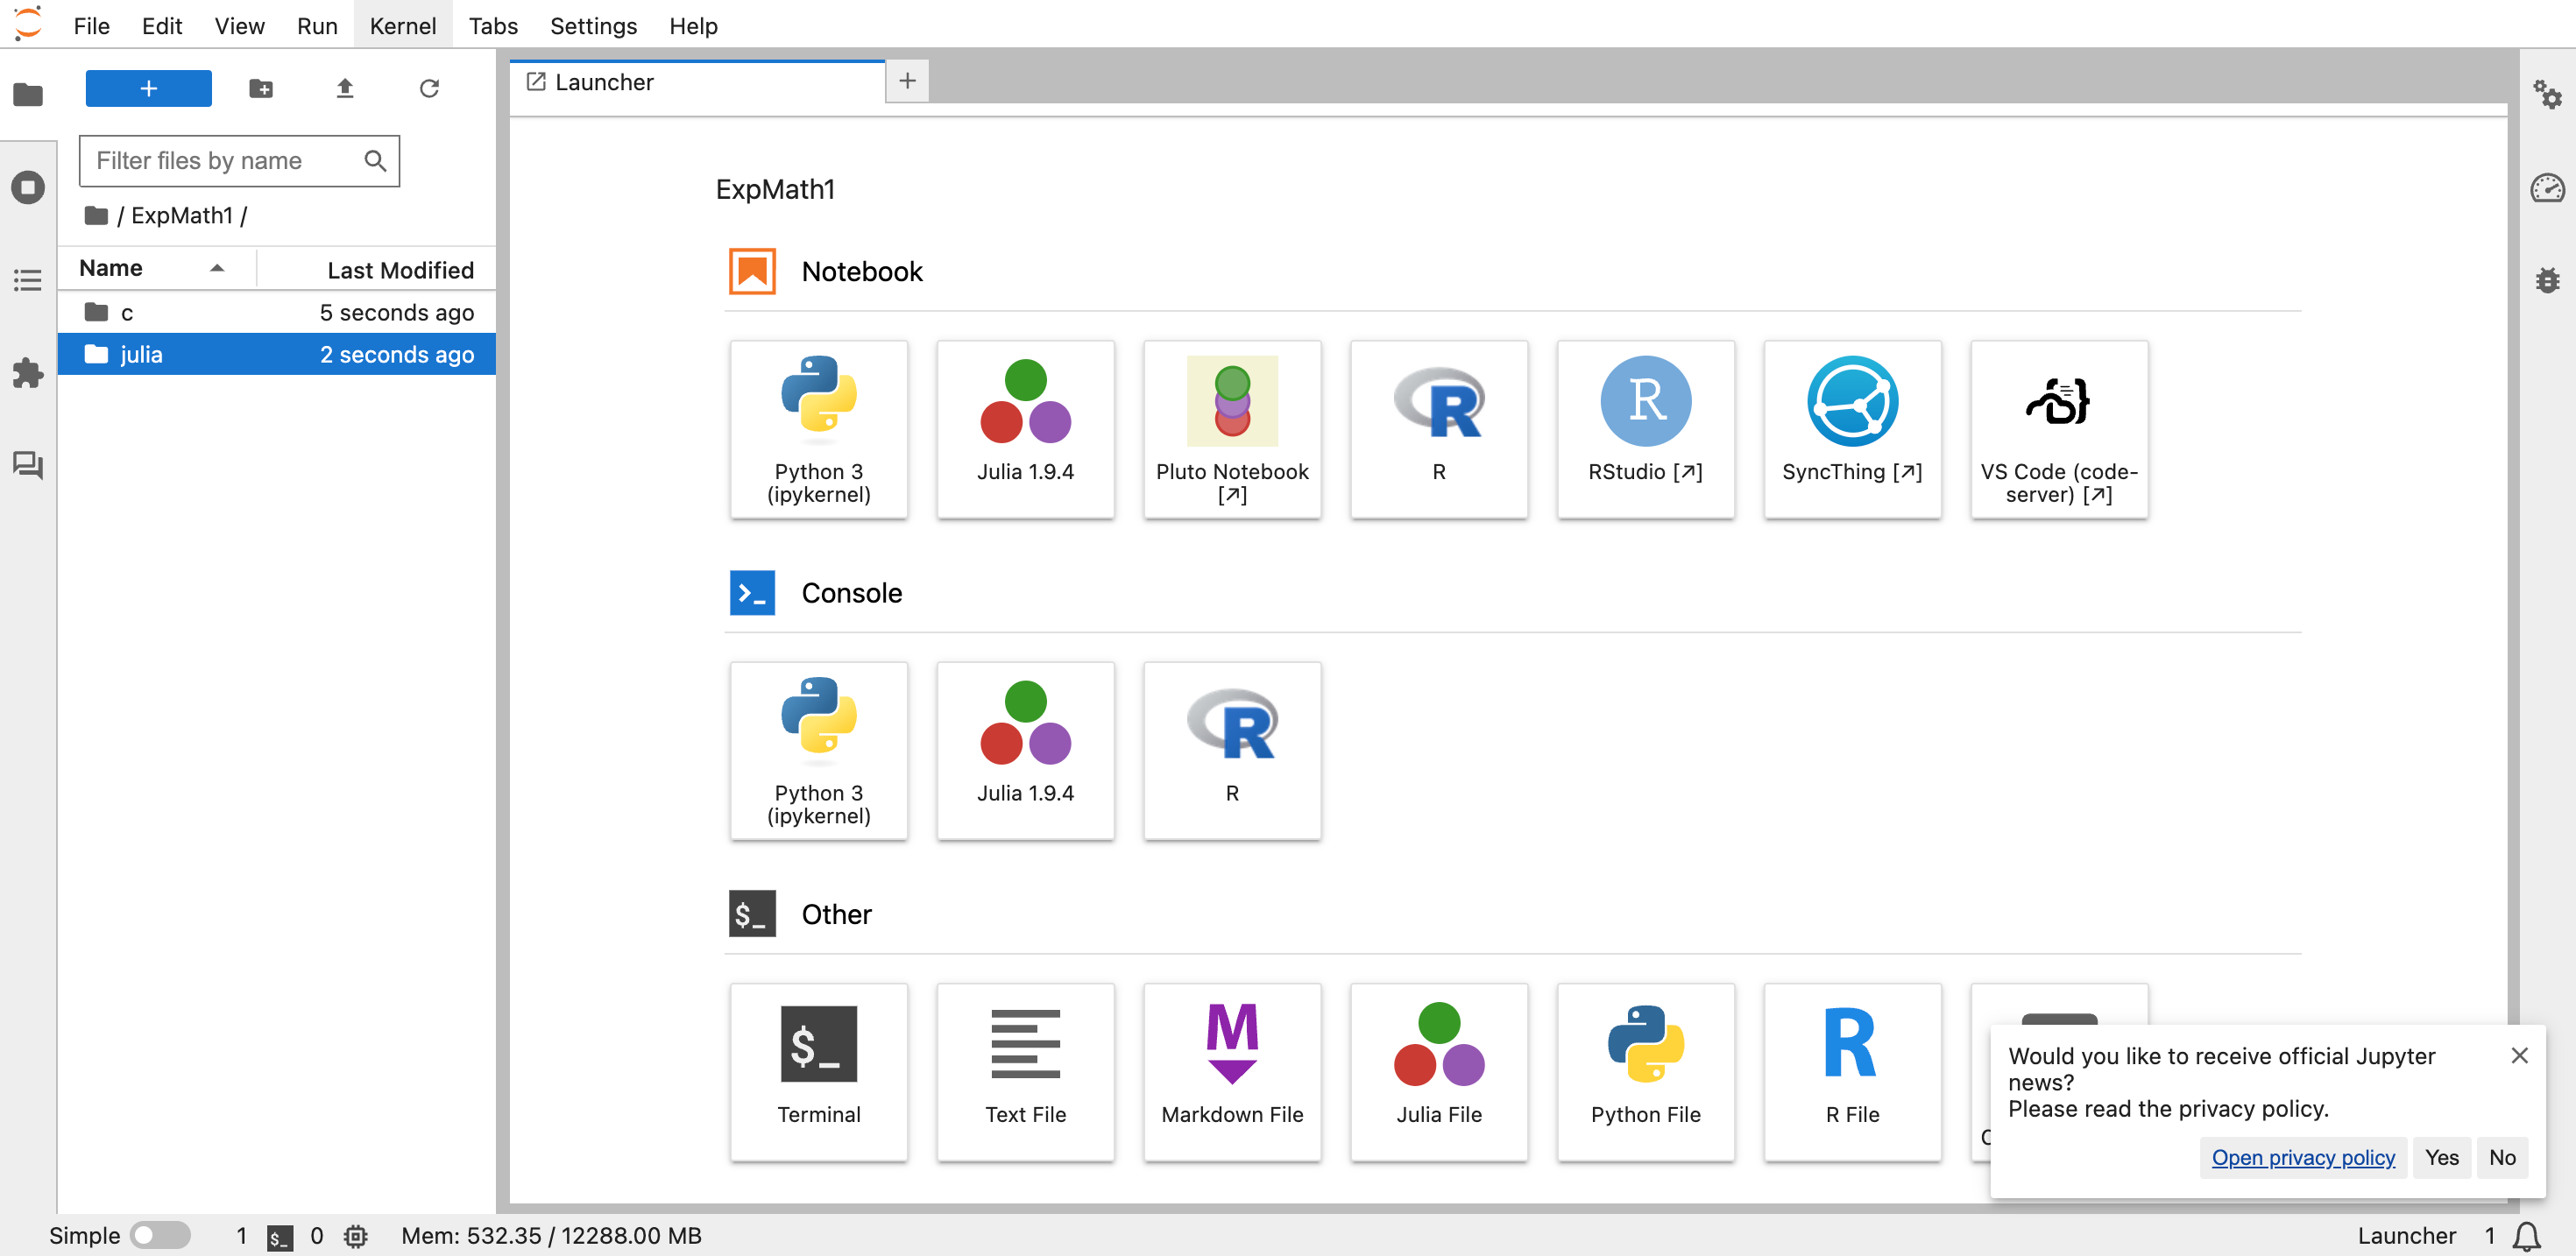The height and width of the screenshot is (1256, 2576).
Task: Open the Extension Manager puzzle icon
Action: [x=28, y=374]
